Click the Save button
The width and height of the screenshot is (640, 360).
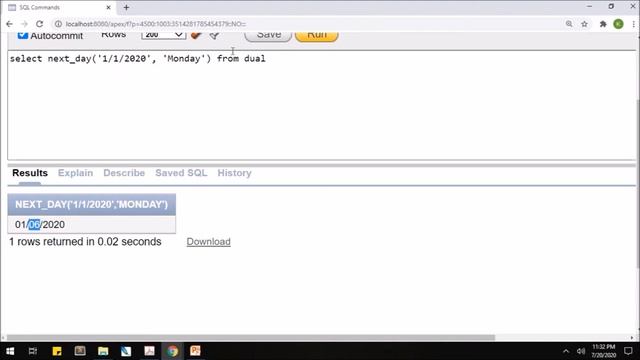pyautogui.click(x=268, y=36)
